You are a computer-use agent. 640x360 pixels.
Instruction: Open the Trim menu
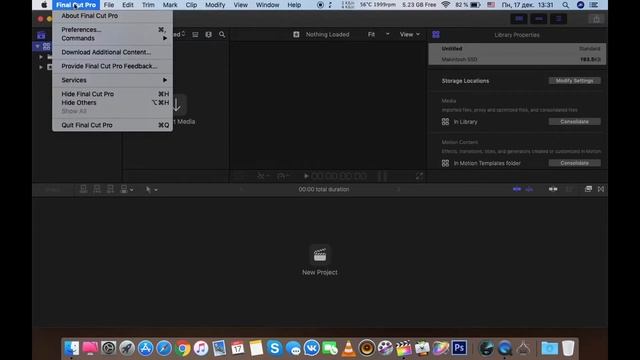(x=148, y=5)
